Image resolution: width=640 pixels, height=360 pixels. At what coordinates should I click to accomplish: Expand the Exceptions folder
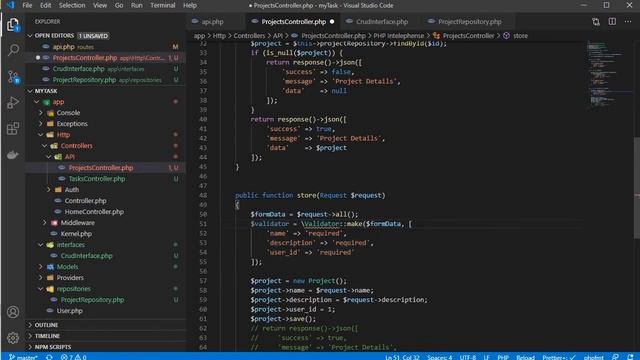41,124
